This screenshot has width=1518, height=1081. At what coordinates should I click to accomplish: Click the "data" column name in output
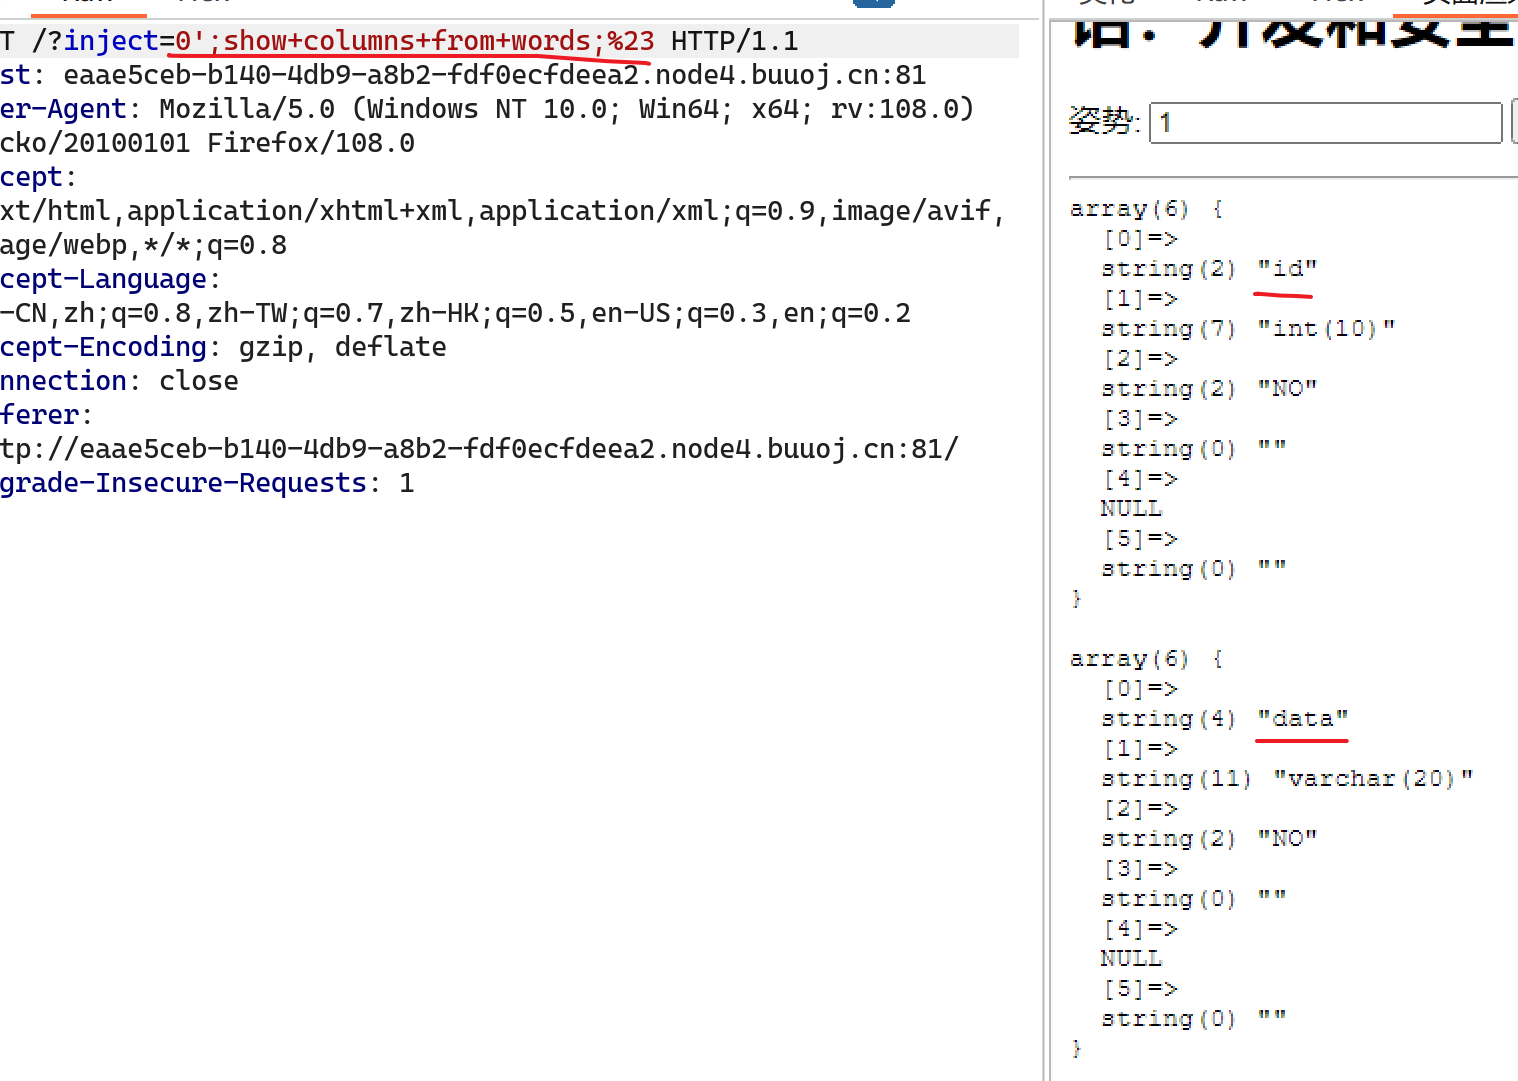point(1303,718)
